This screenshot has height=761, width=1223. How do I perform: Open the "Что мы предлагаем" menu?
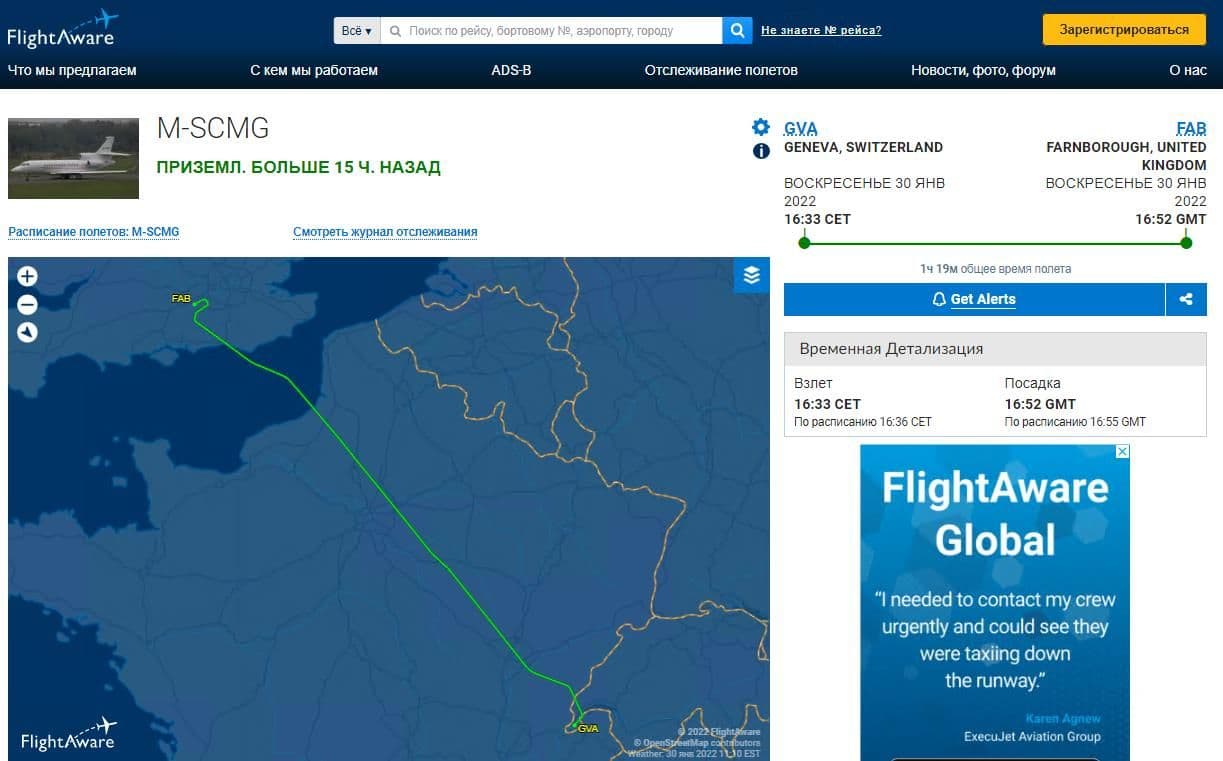pyautogui.click(x=72, y=70)
